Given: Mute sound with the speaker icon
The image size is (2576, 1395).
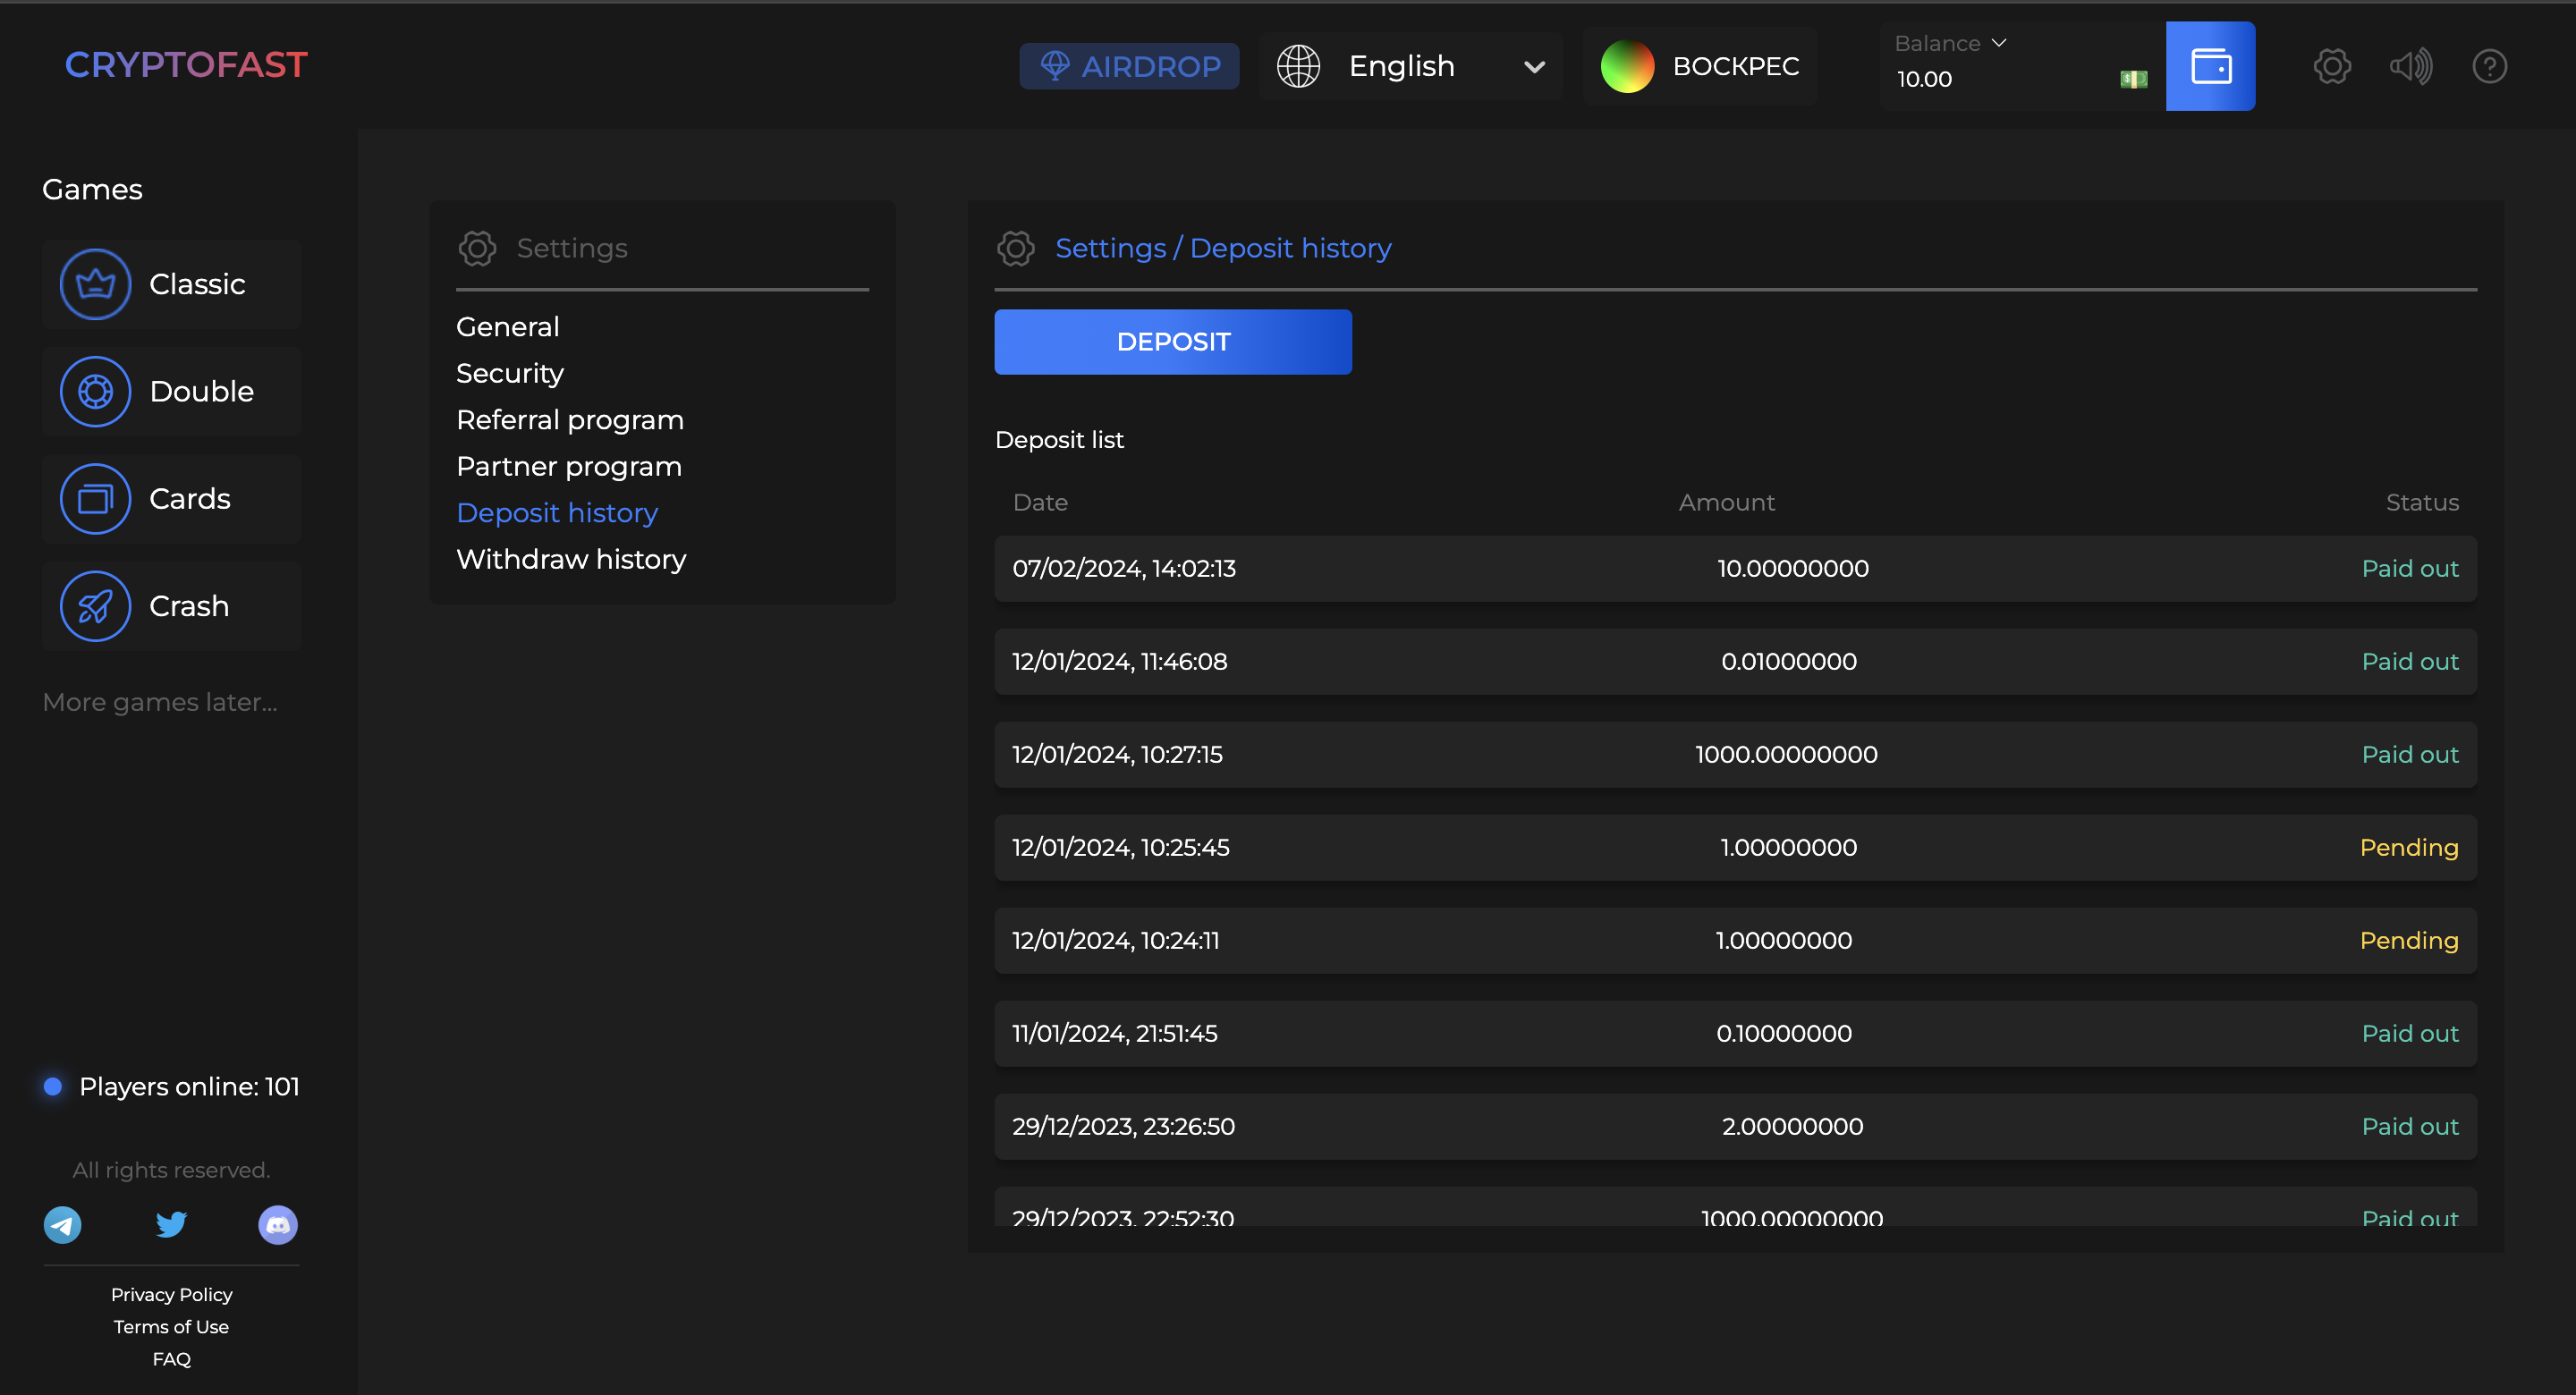Looking at the screenshot, I should pos(2410,66).
